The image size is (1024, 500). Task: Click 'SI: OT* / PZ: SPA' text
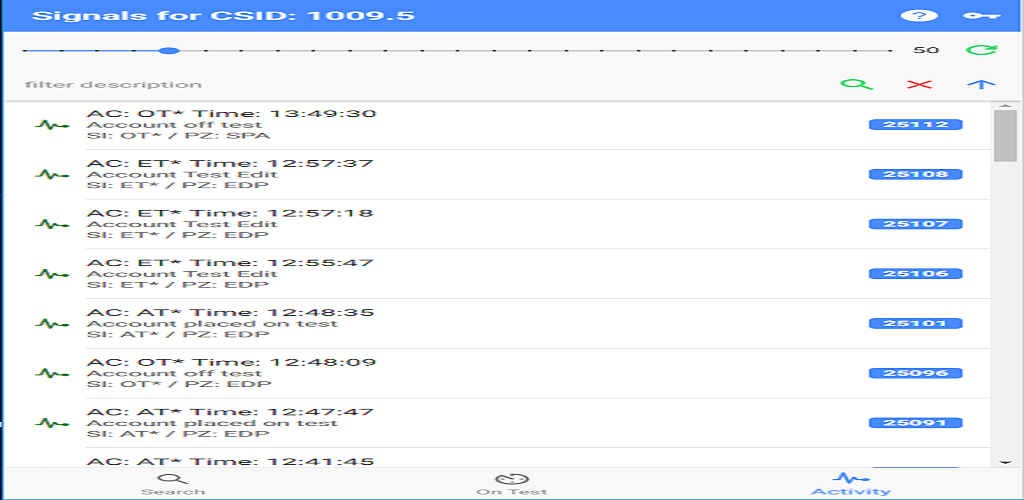point(178,136)
